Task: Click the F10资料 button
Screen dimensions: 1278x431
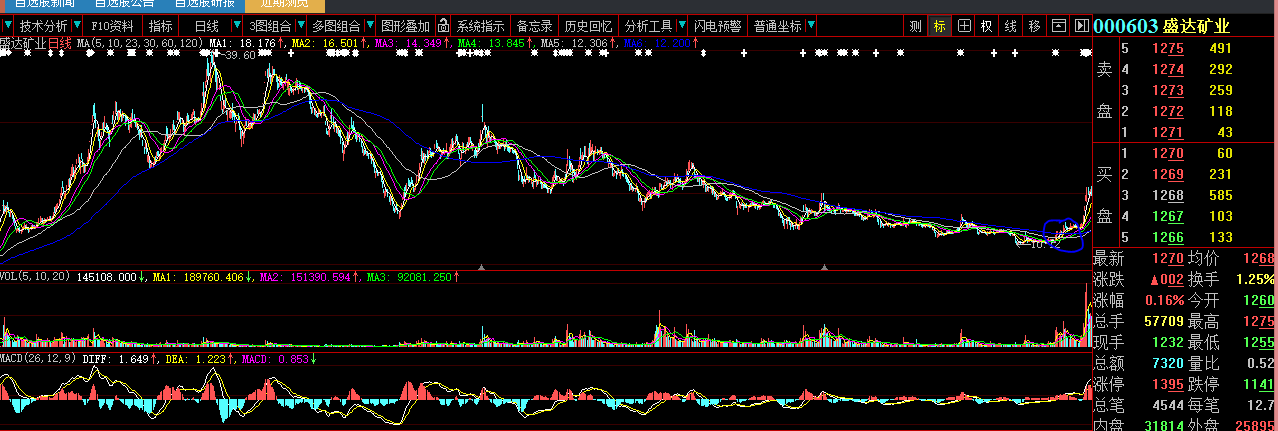Action: (x=112, y=26)
